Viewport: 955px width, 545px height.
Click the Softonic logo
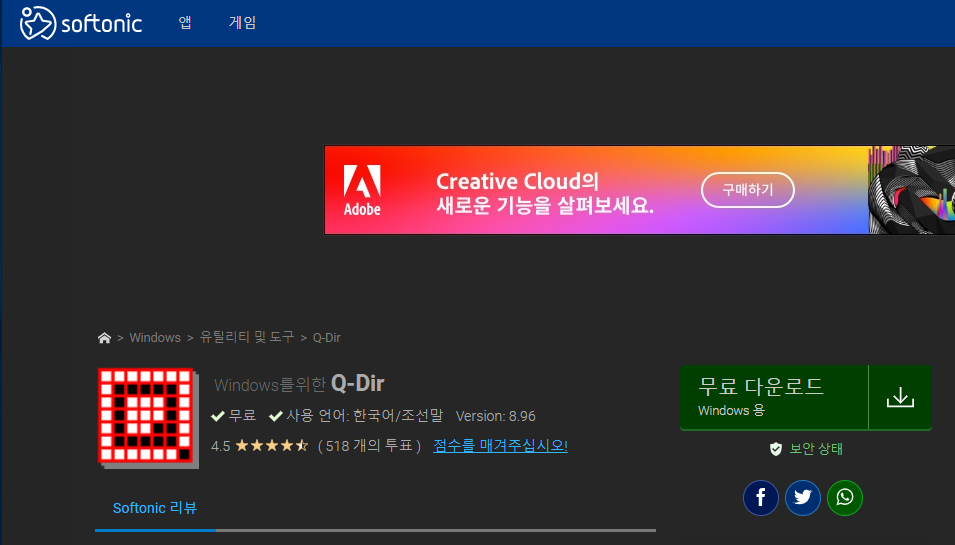tap(81, 23)
